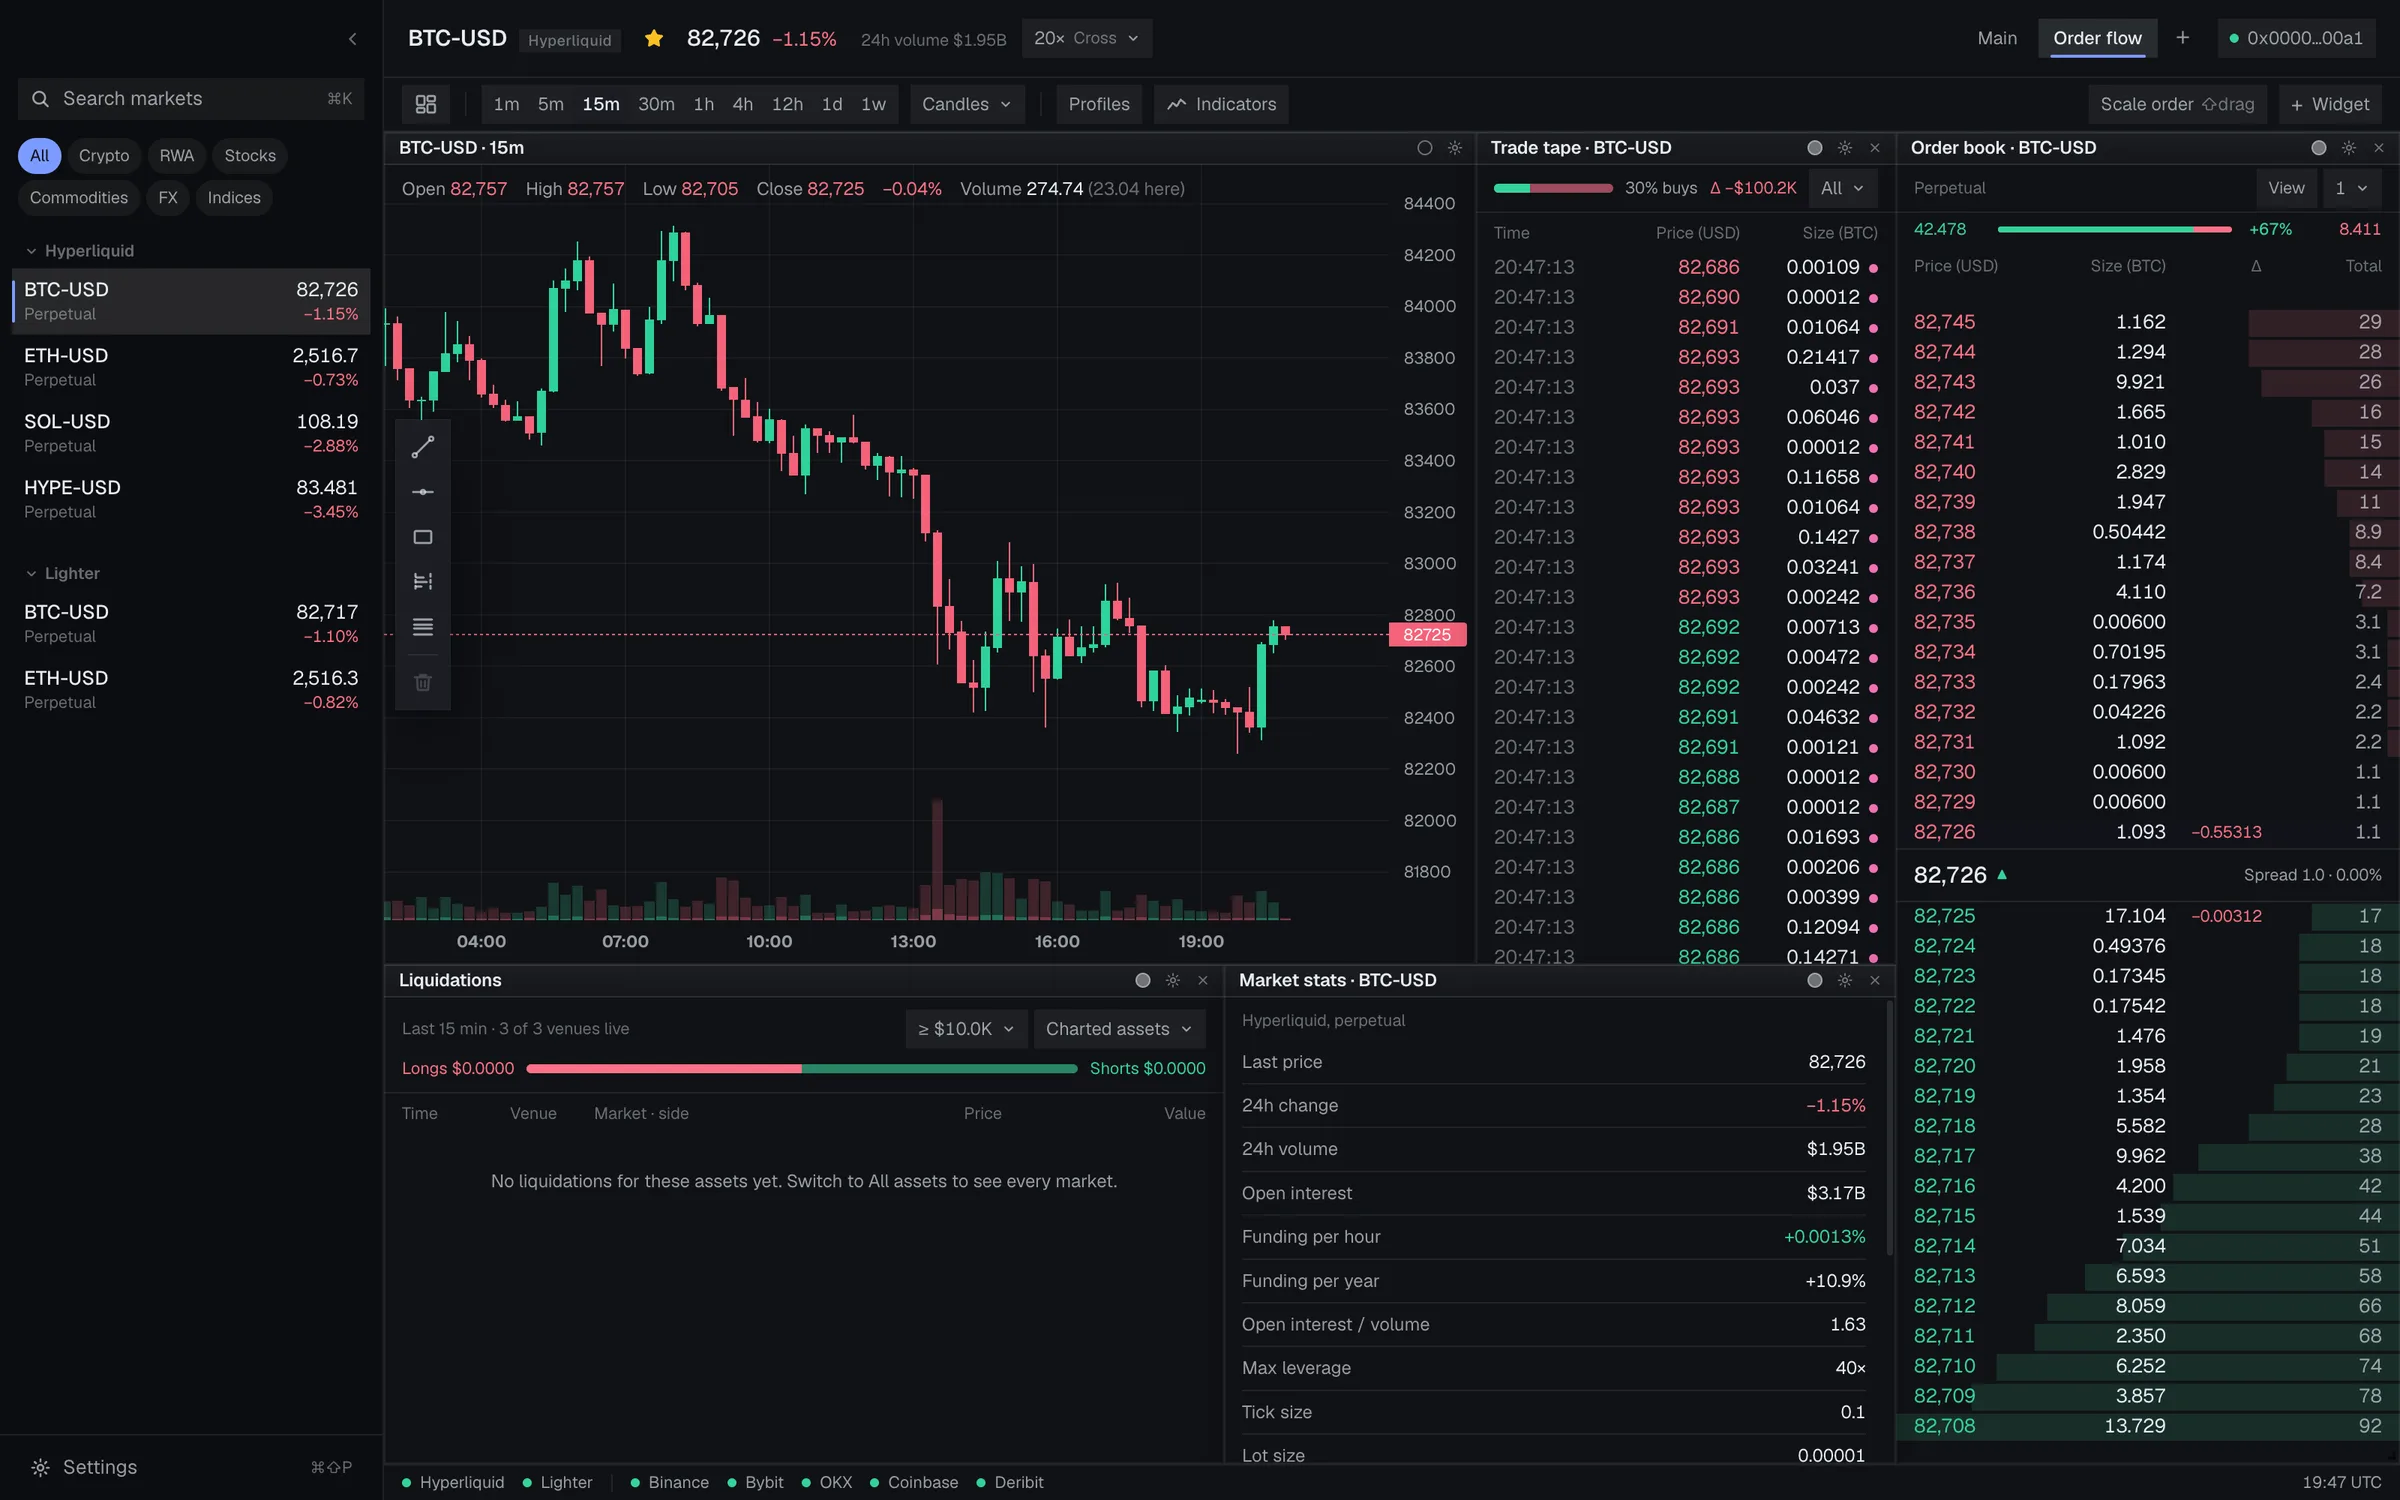Toggle the Market stats link circle
This screenshot has height=1500, width=2400.
point(1815,980)
